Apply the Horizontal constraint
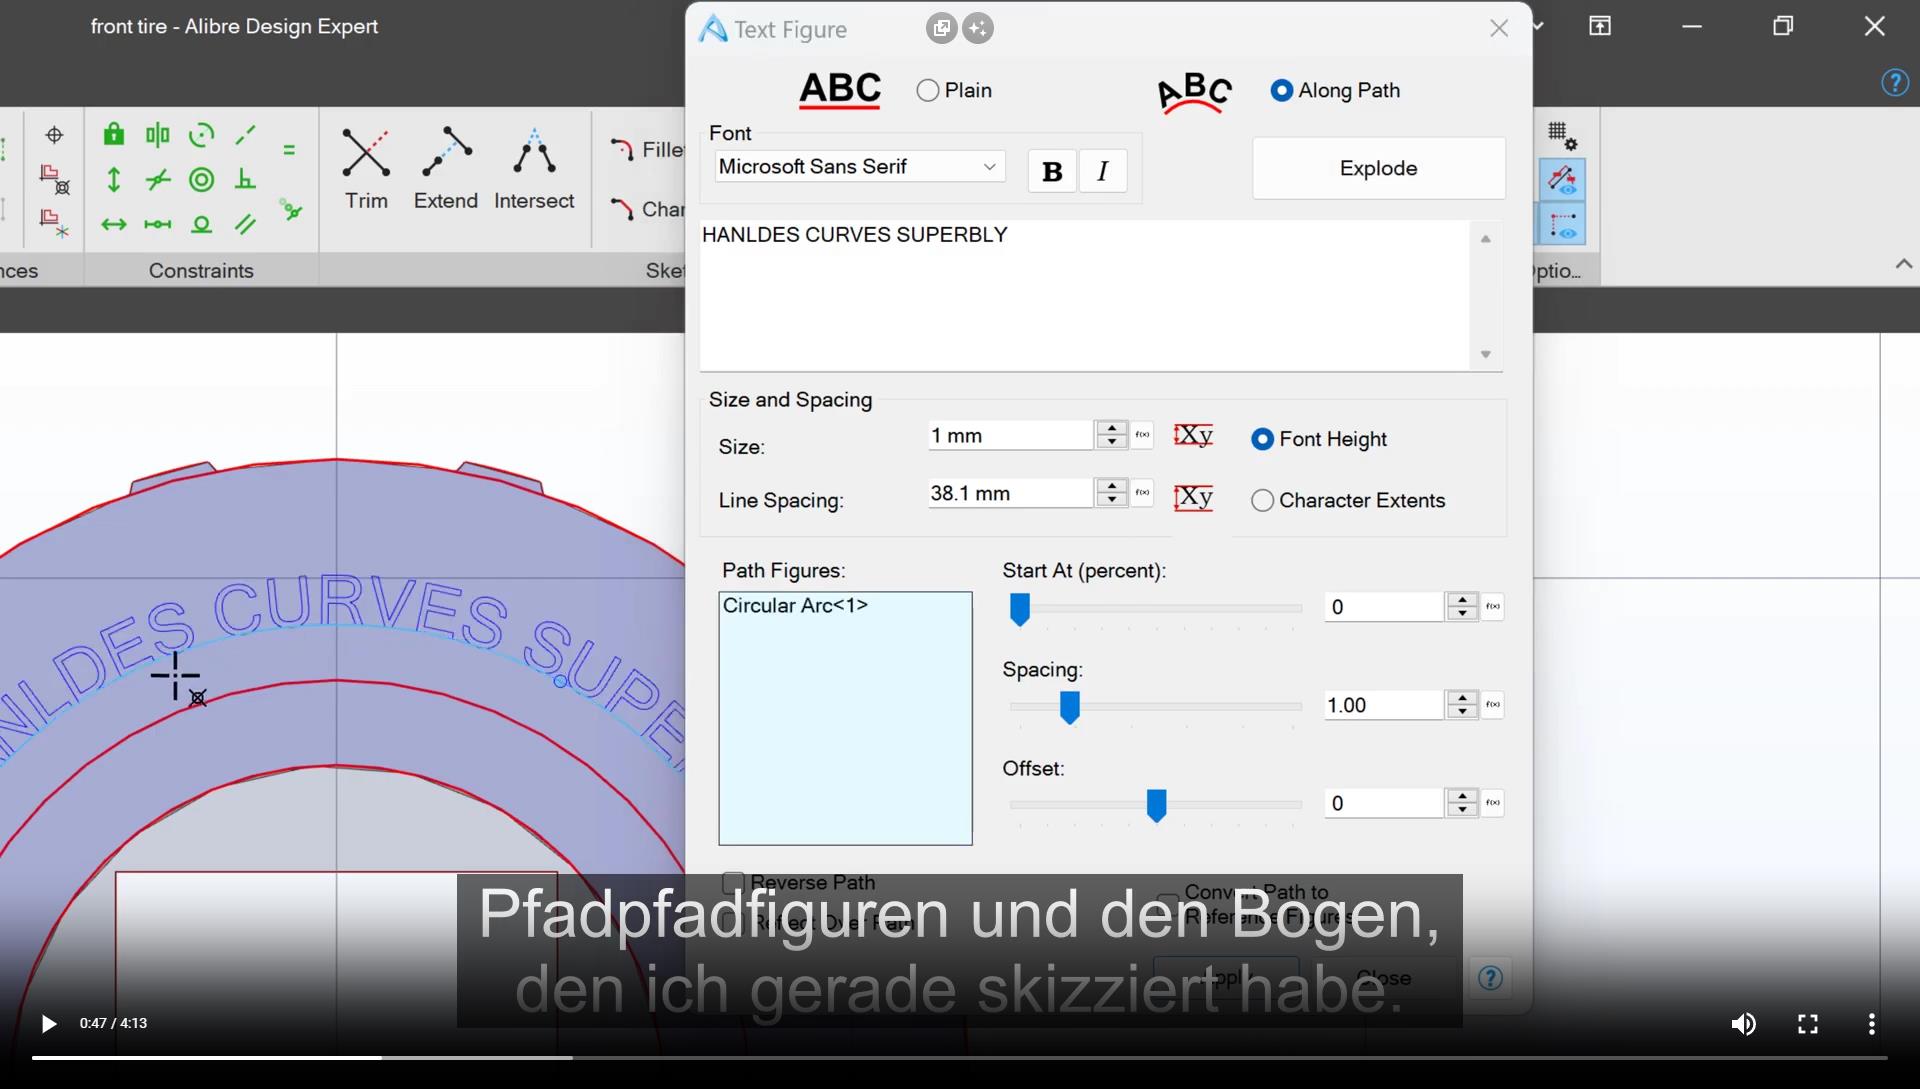Image resolution: width=1920 pixels, height=1089 pixels. [x=114, y=224]
